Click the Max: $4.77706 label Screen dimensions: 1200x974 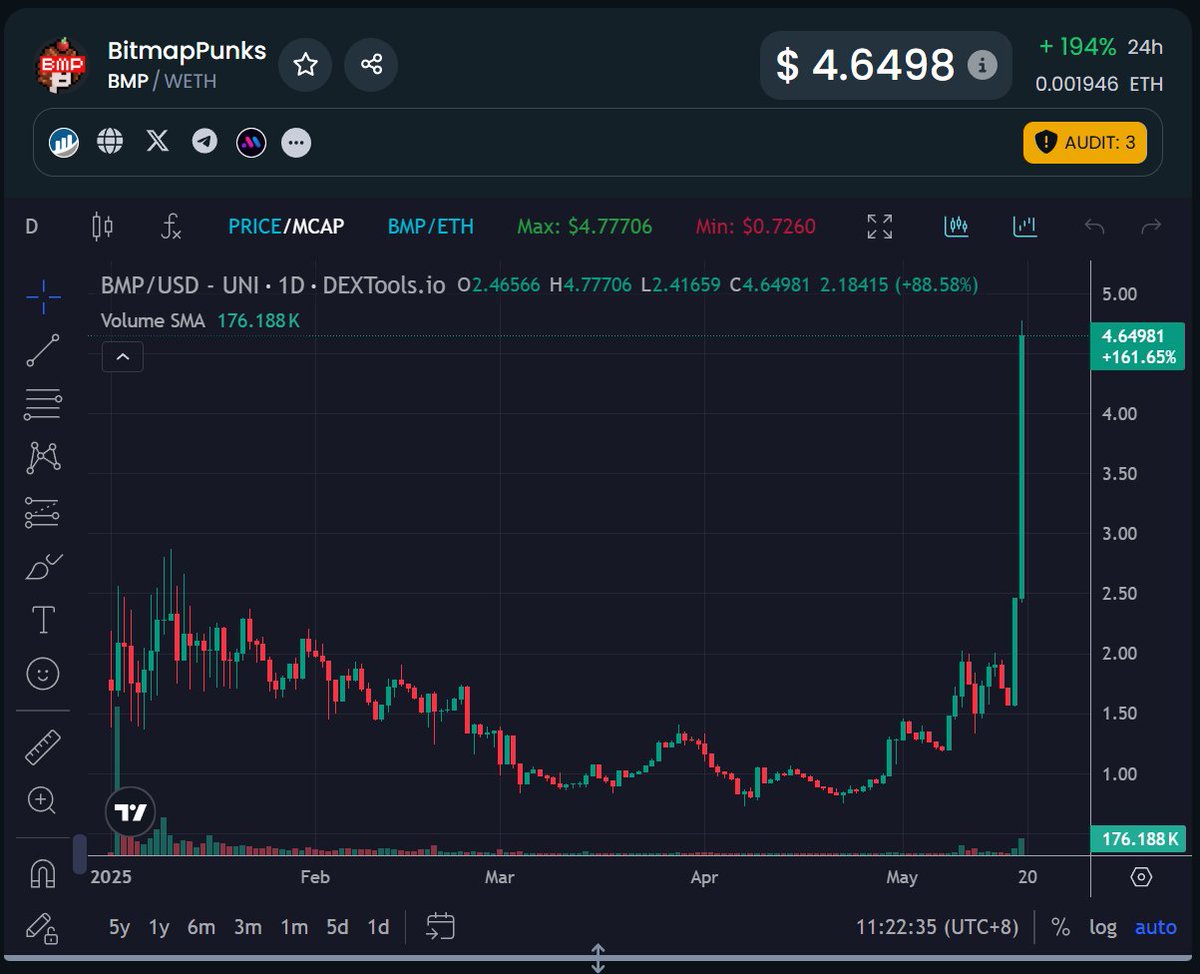pos(584,227)
